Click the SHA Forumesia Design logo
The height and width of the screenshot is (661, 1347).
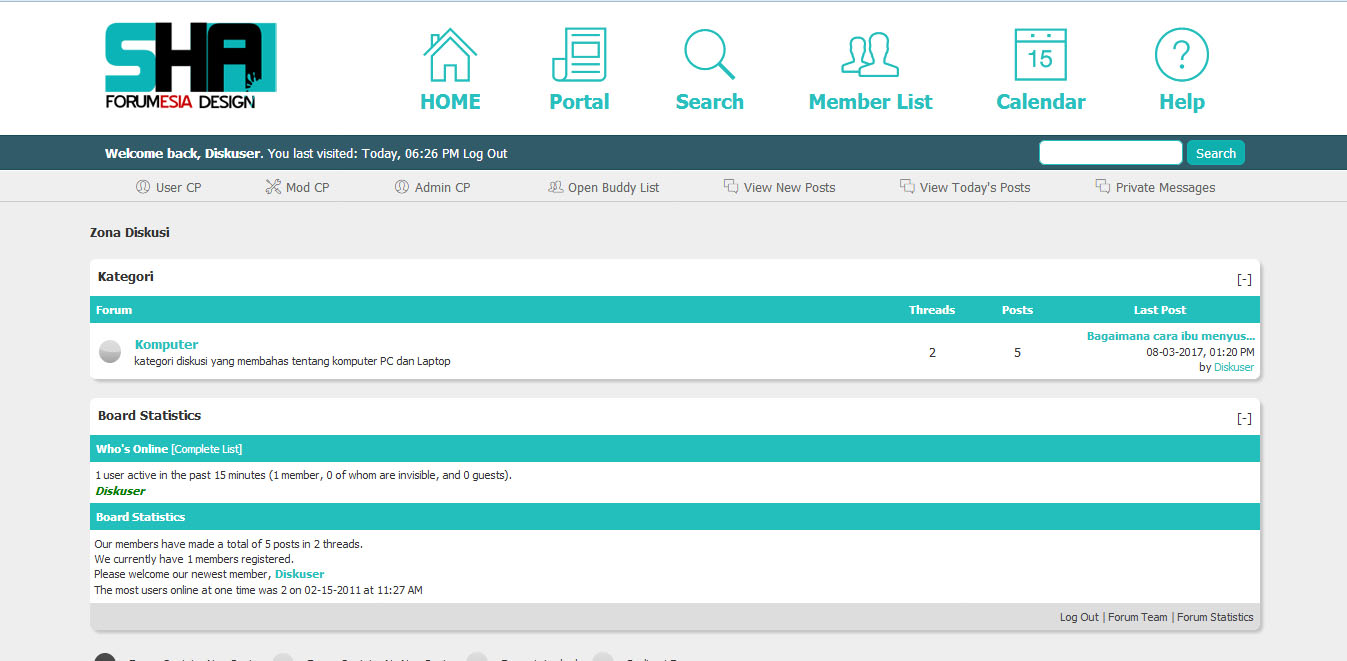coord(190,66)
